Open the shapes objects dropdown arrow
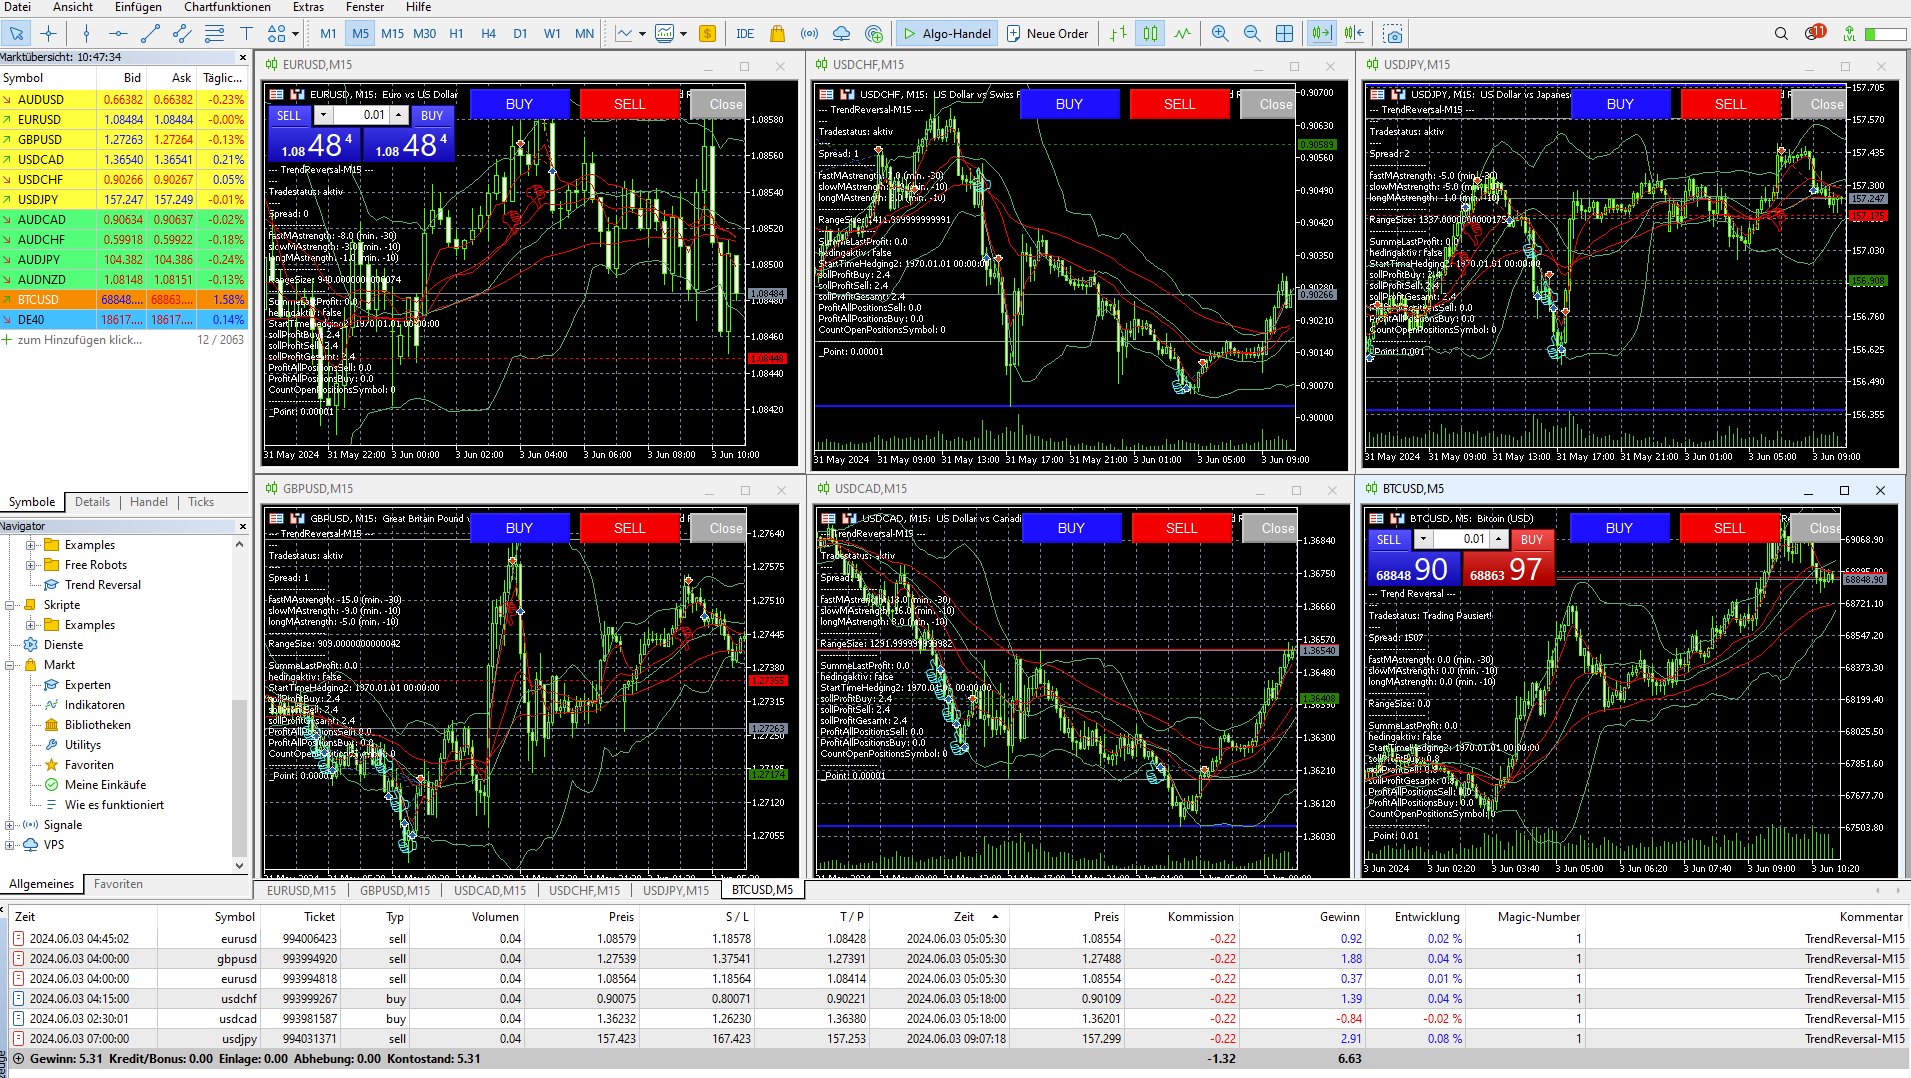This screenshot has width=1911, height=1078. pos(295,33)
